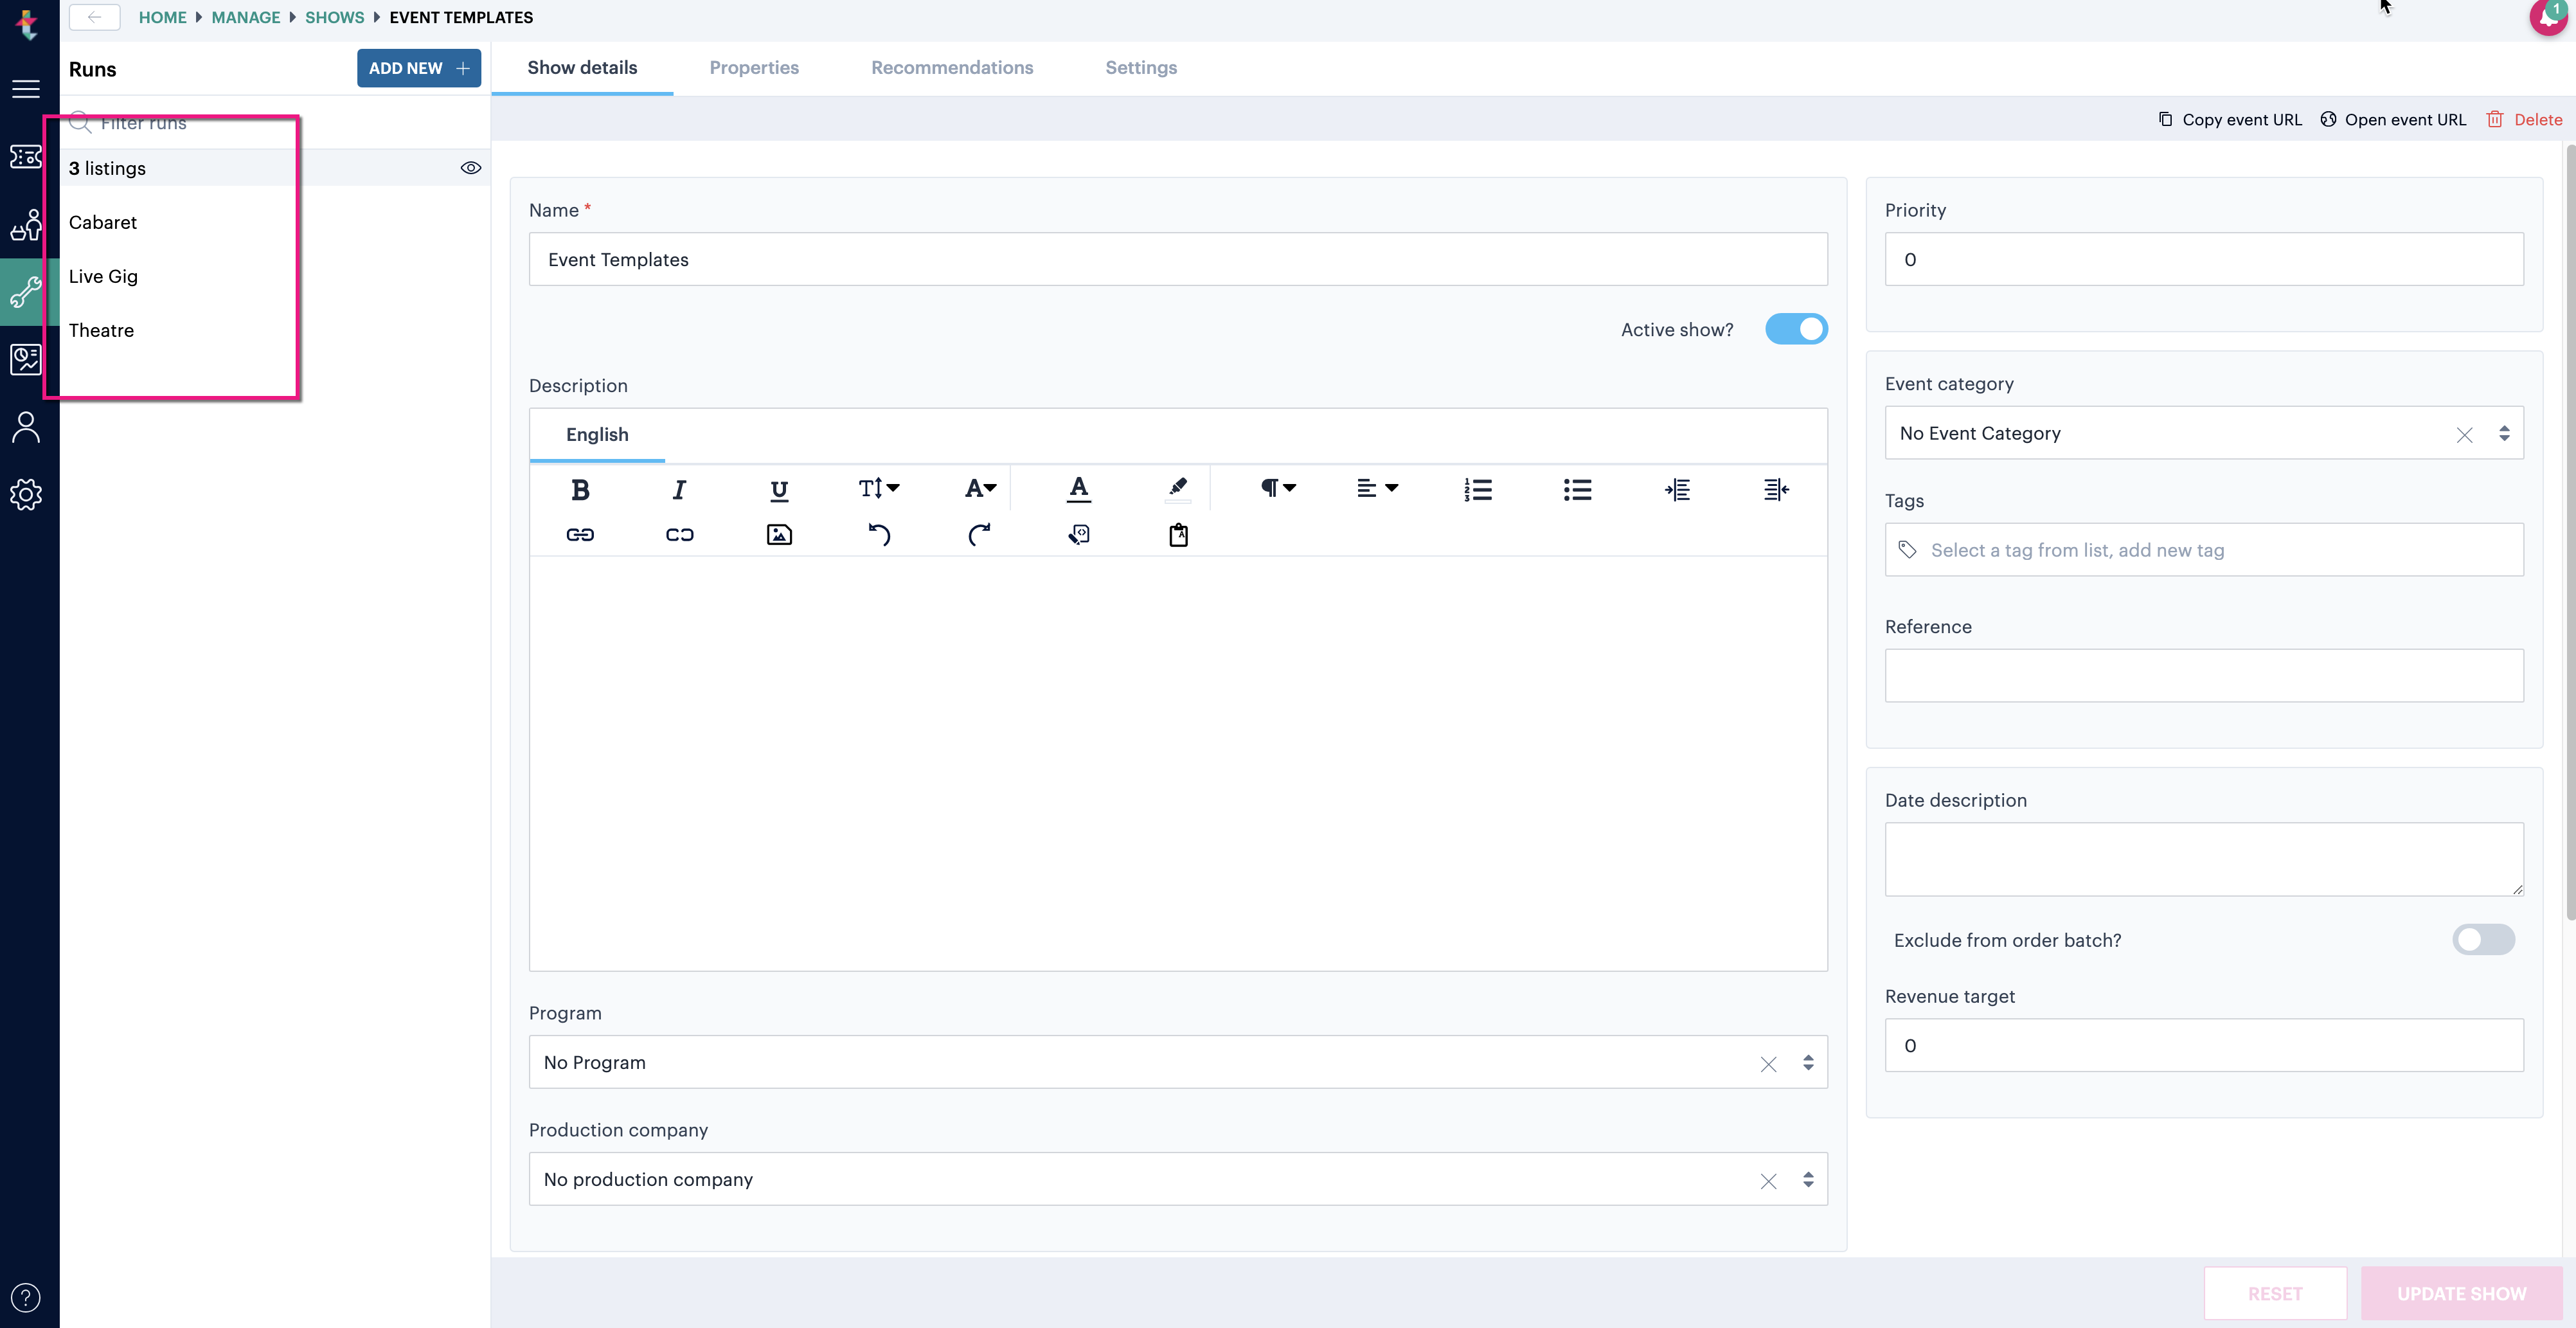Switch to the Settings tab
The height and width of the screenshot is (1328, 2576).
(1141, 68)
